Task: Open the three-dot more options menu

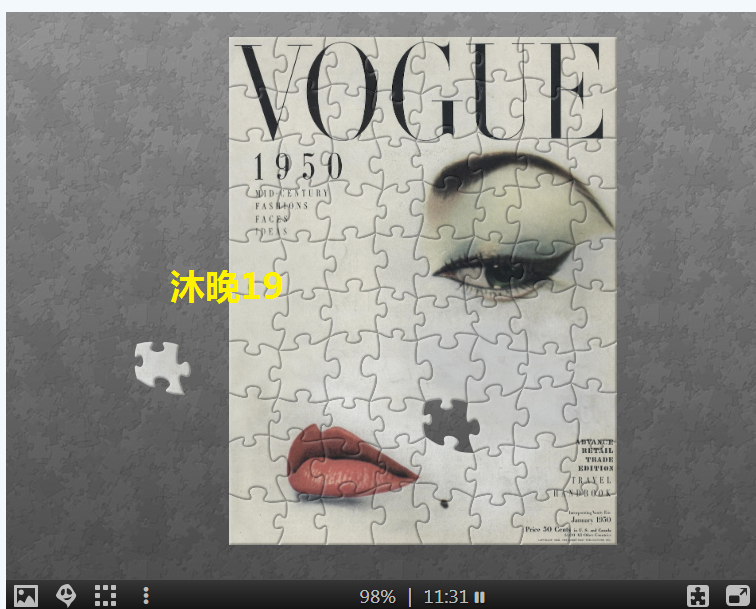Action: 146,596
